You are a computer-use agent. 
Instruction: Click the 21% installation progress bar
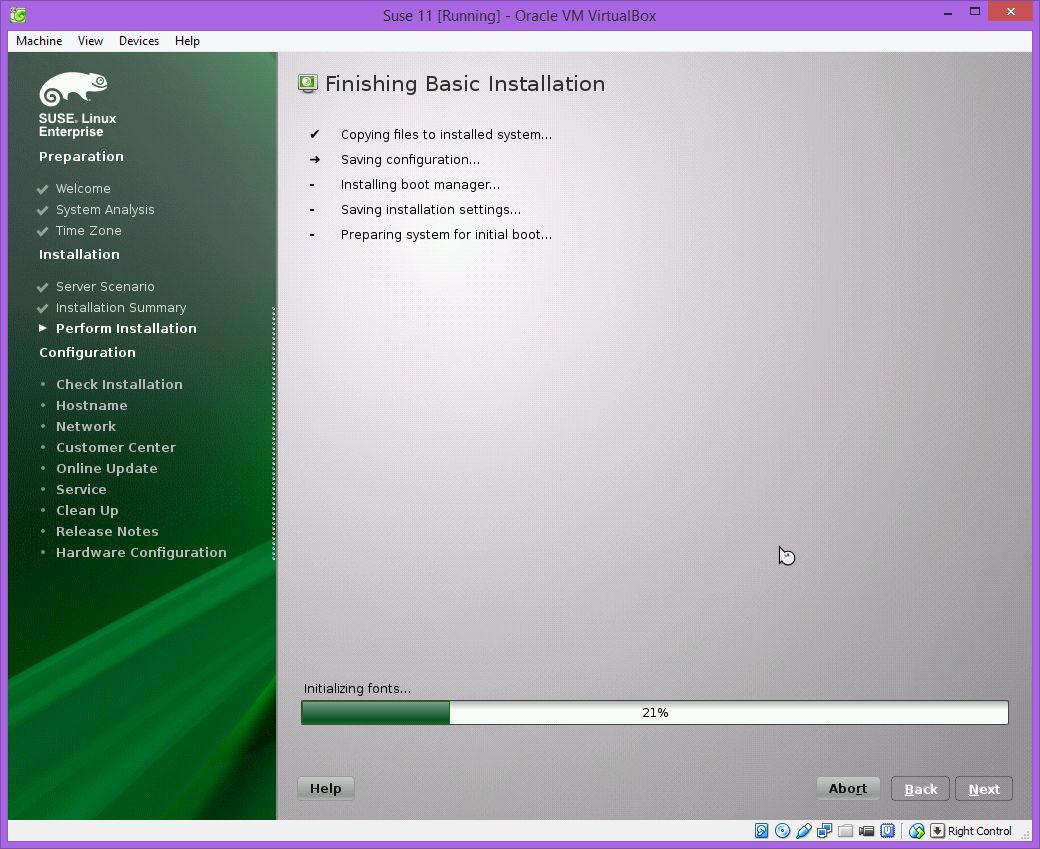(655, 712)
